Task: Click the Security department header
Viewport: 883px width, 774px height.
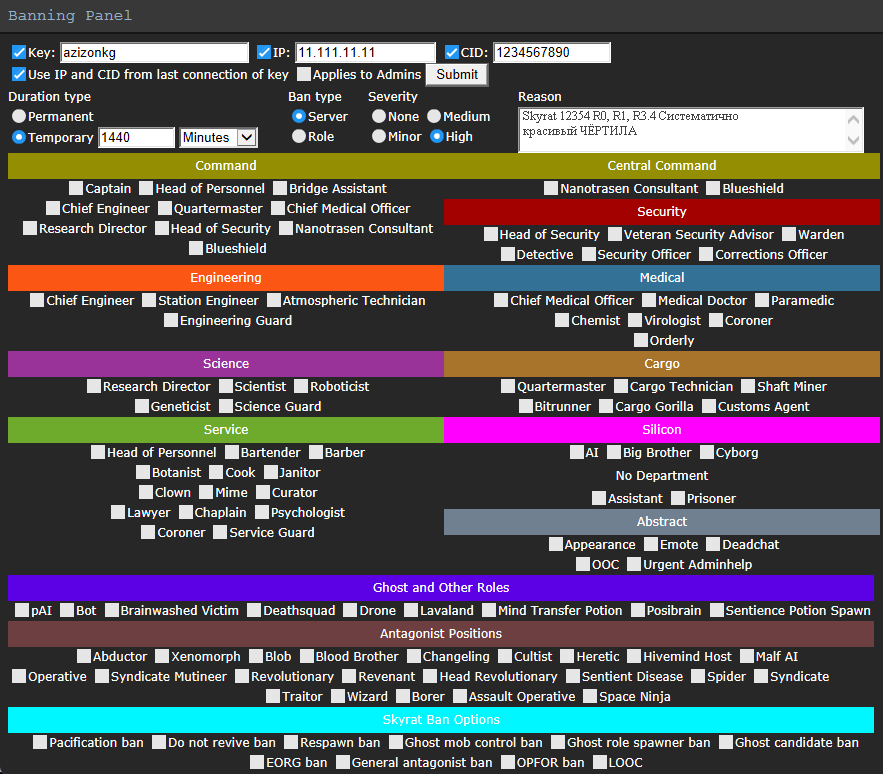Action: pyautogui.click(x=661, y=211)
